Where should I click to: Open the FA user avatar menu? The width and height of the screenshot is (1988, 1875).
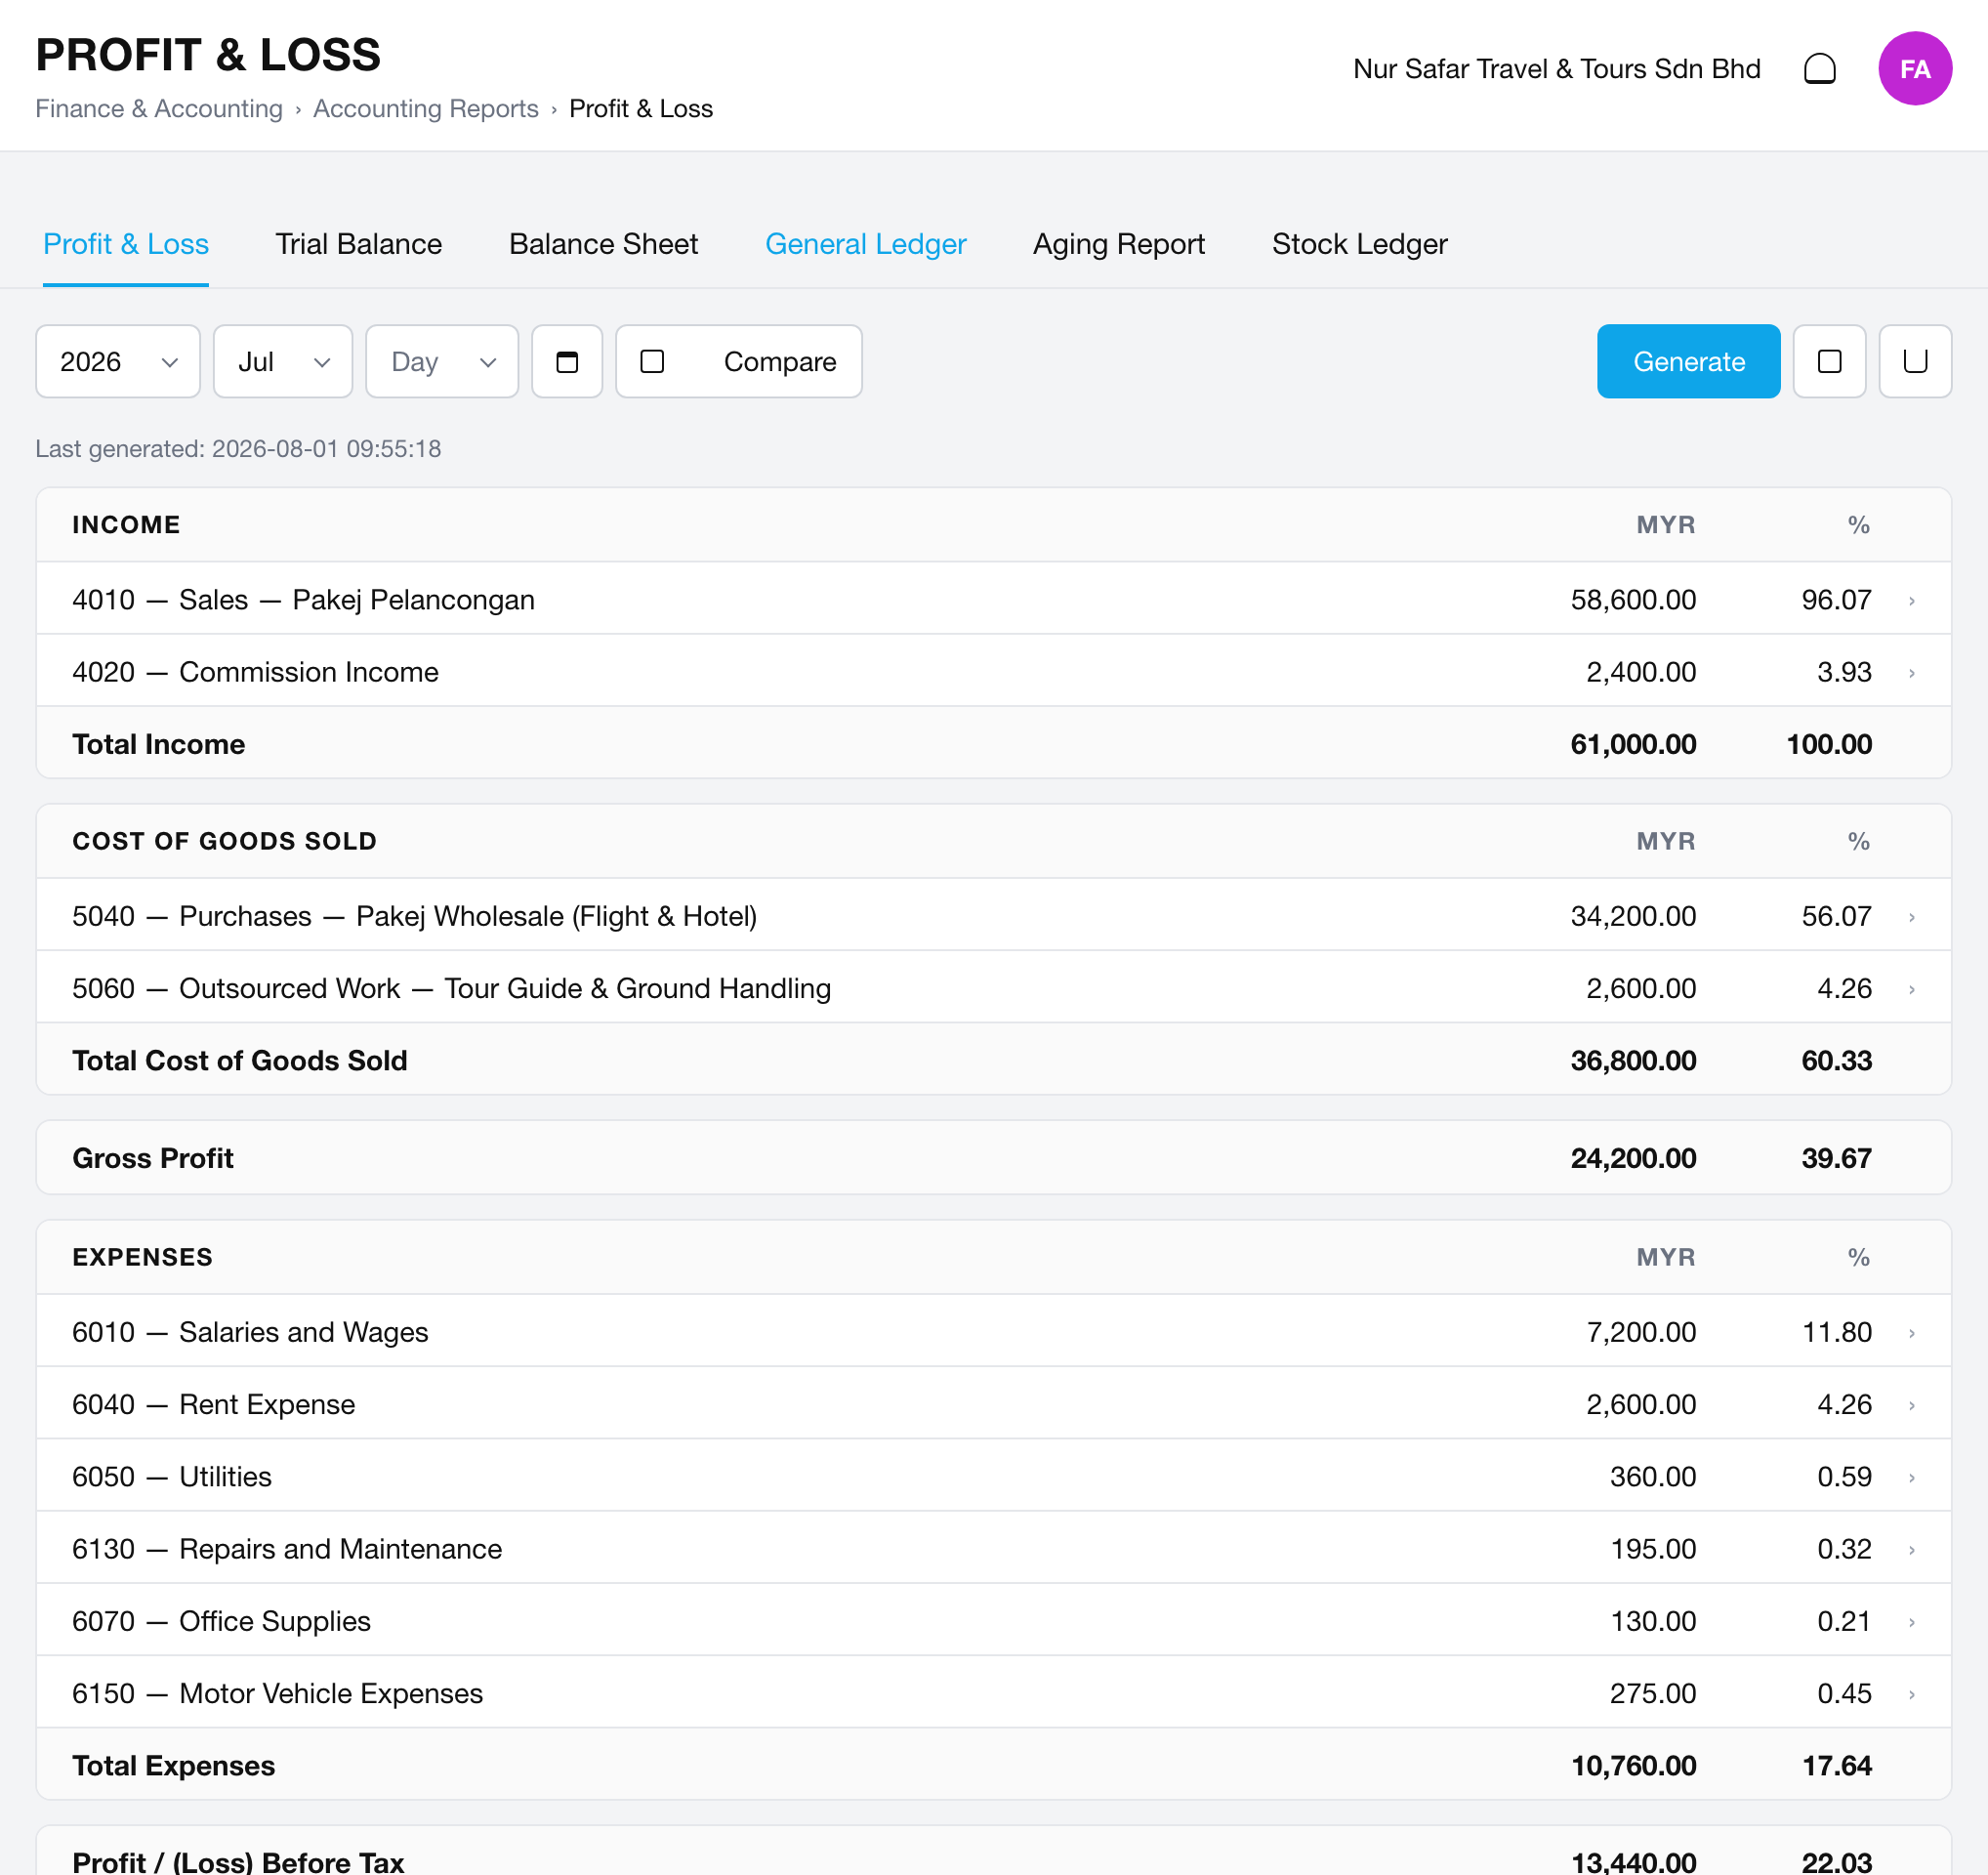(1914, 69)
